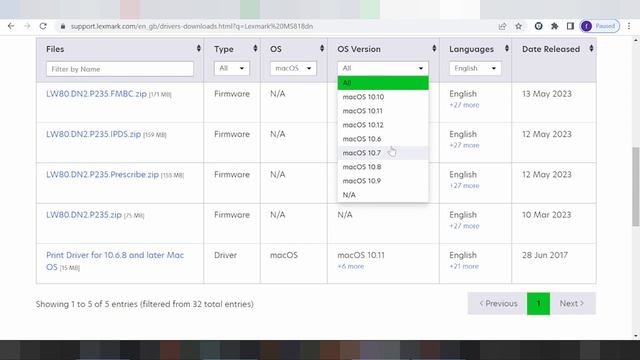Click the scrollbar down arrow
Viewport: 640px width, 360px height.
coord(636,336)
